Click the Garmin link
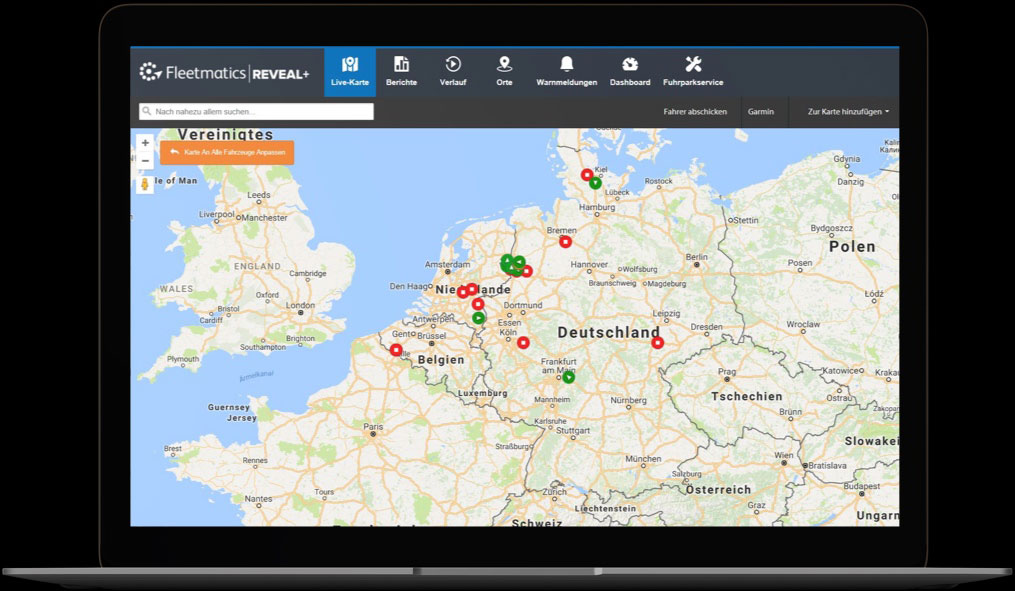Viewport: 1015px width, 591px height. (761, 111)
